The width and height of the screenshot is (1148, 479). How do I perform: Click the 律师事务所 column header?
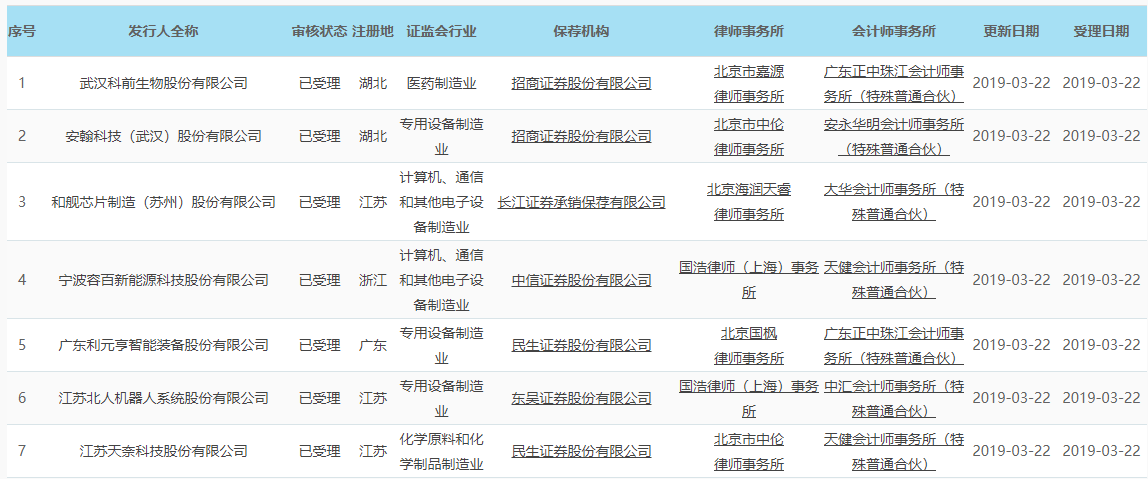(x=749, y=31)
